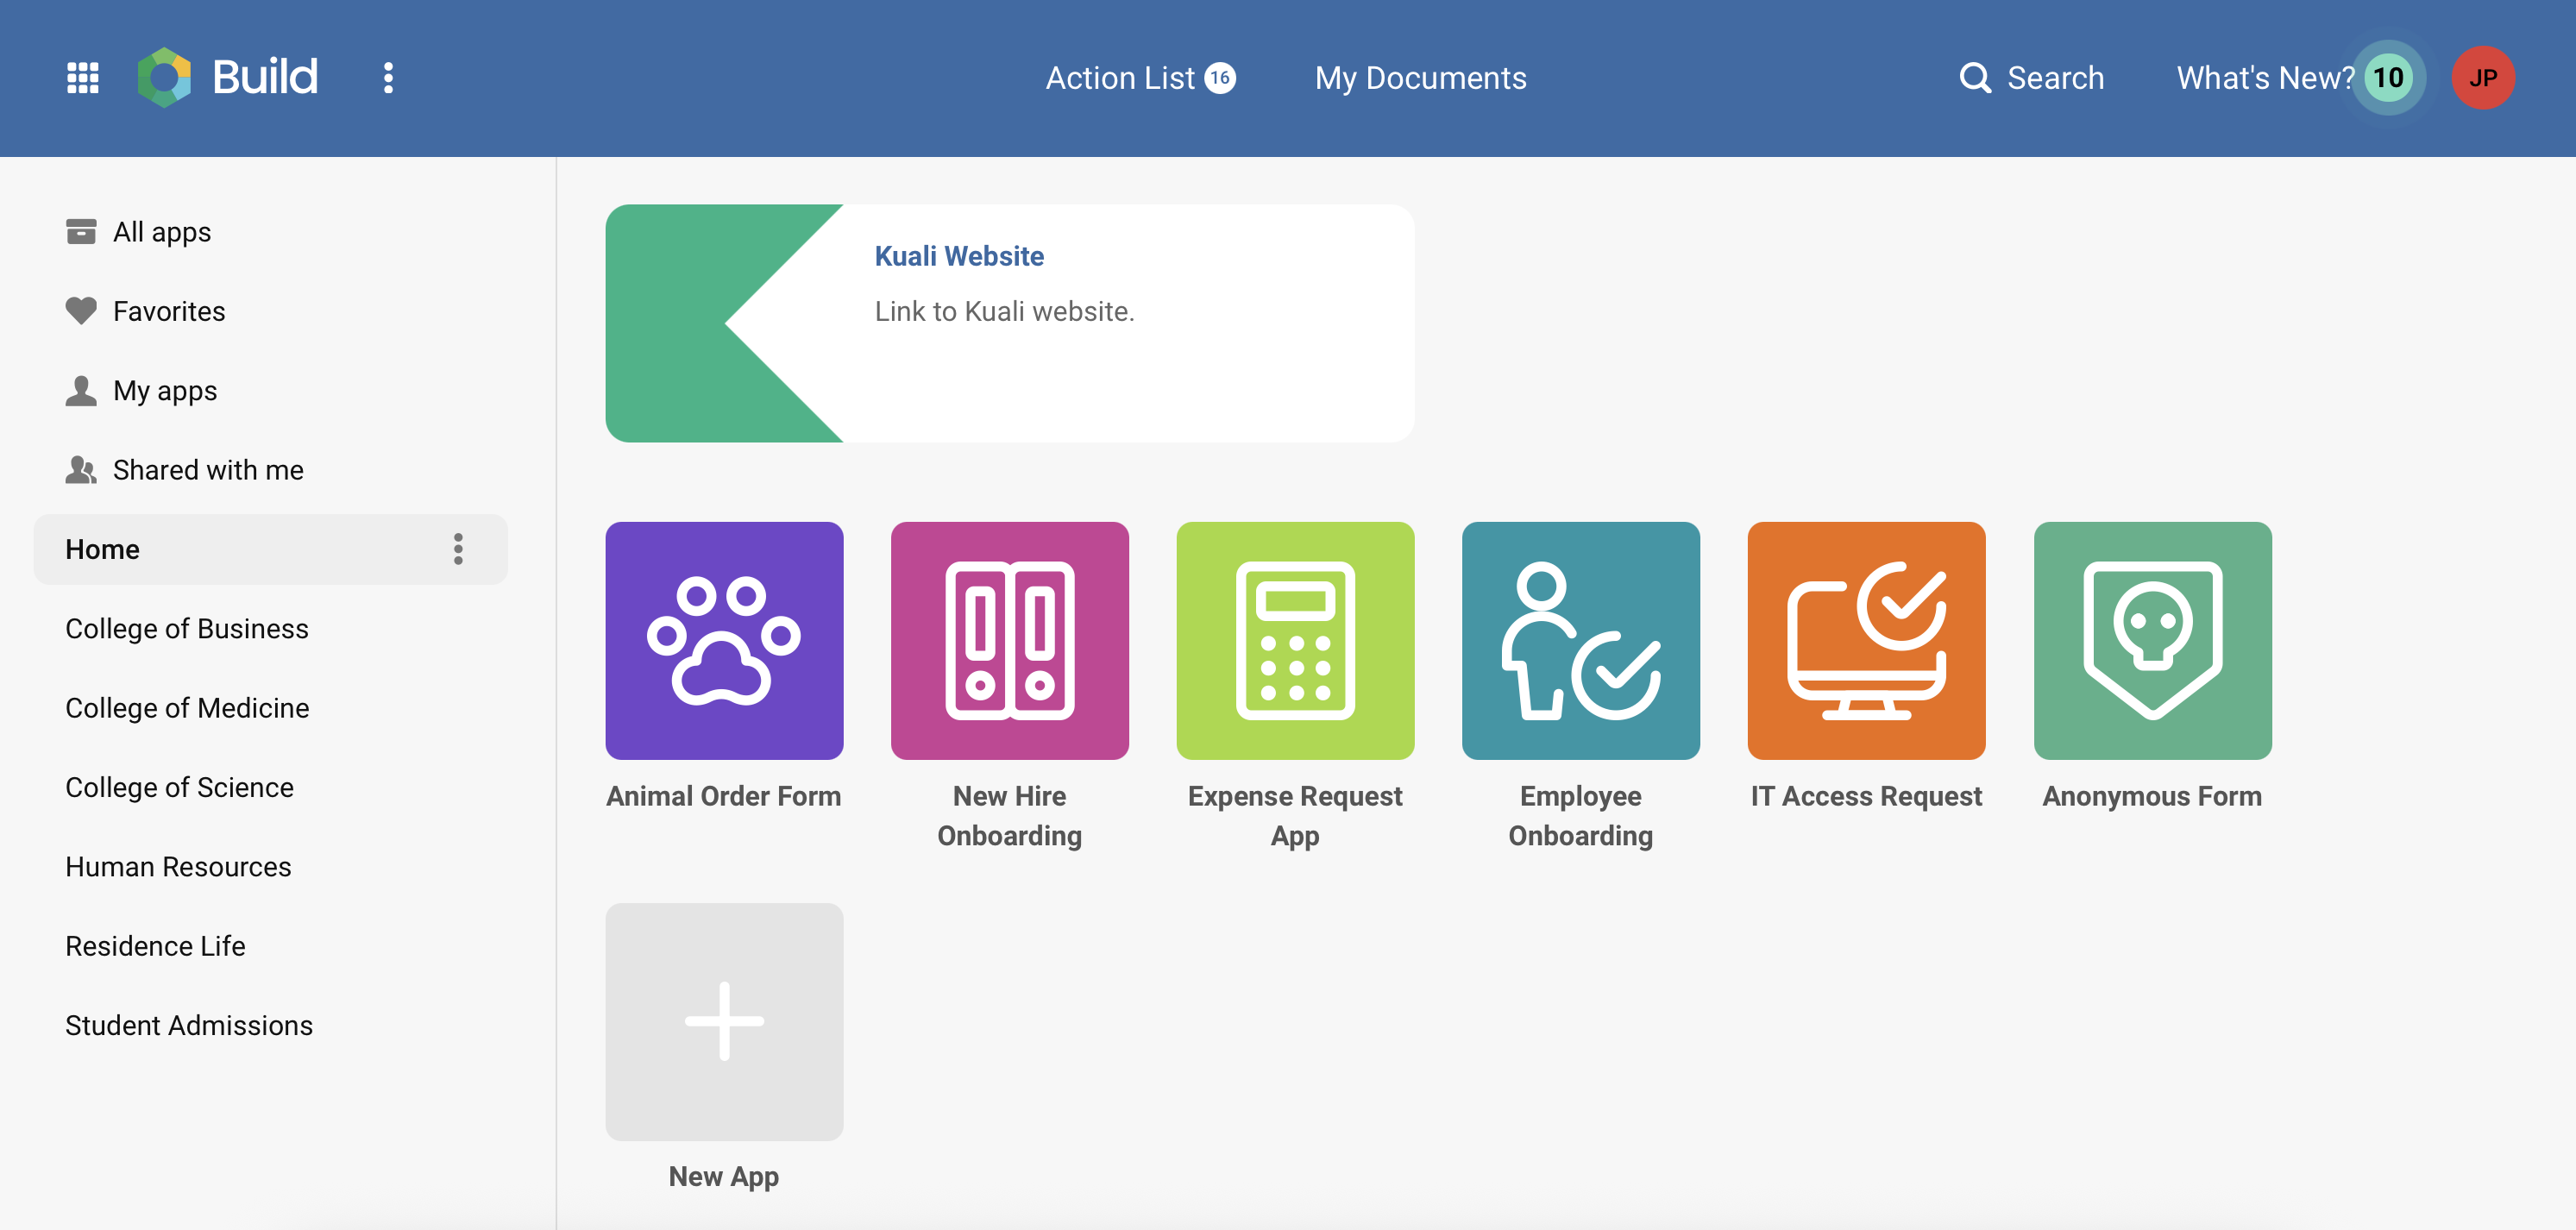Open the Home category options menu
2576x1230 pixels.
coord(459,548)
